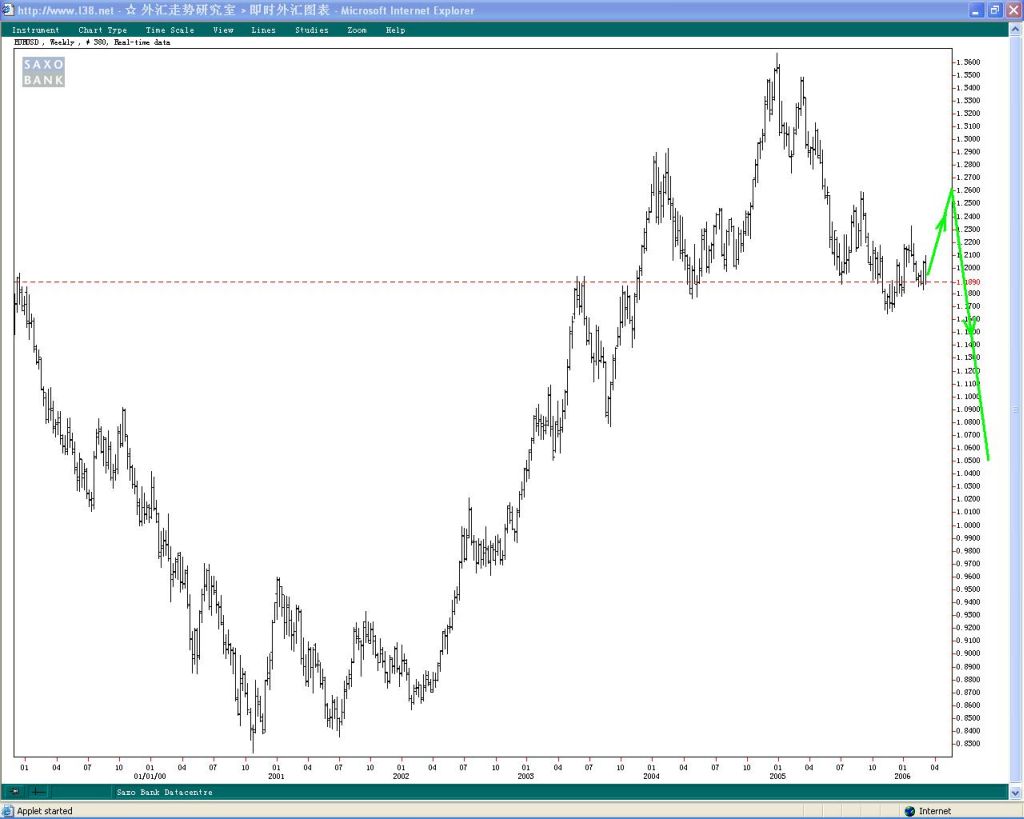Click the Internet Explorer page icon in title bar
The height and width of the screenshot is (819, 1024).
[x=8, y=10]
